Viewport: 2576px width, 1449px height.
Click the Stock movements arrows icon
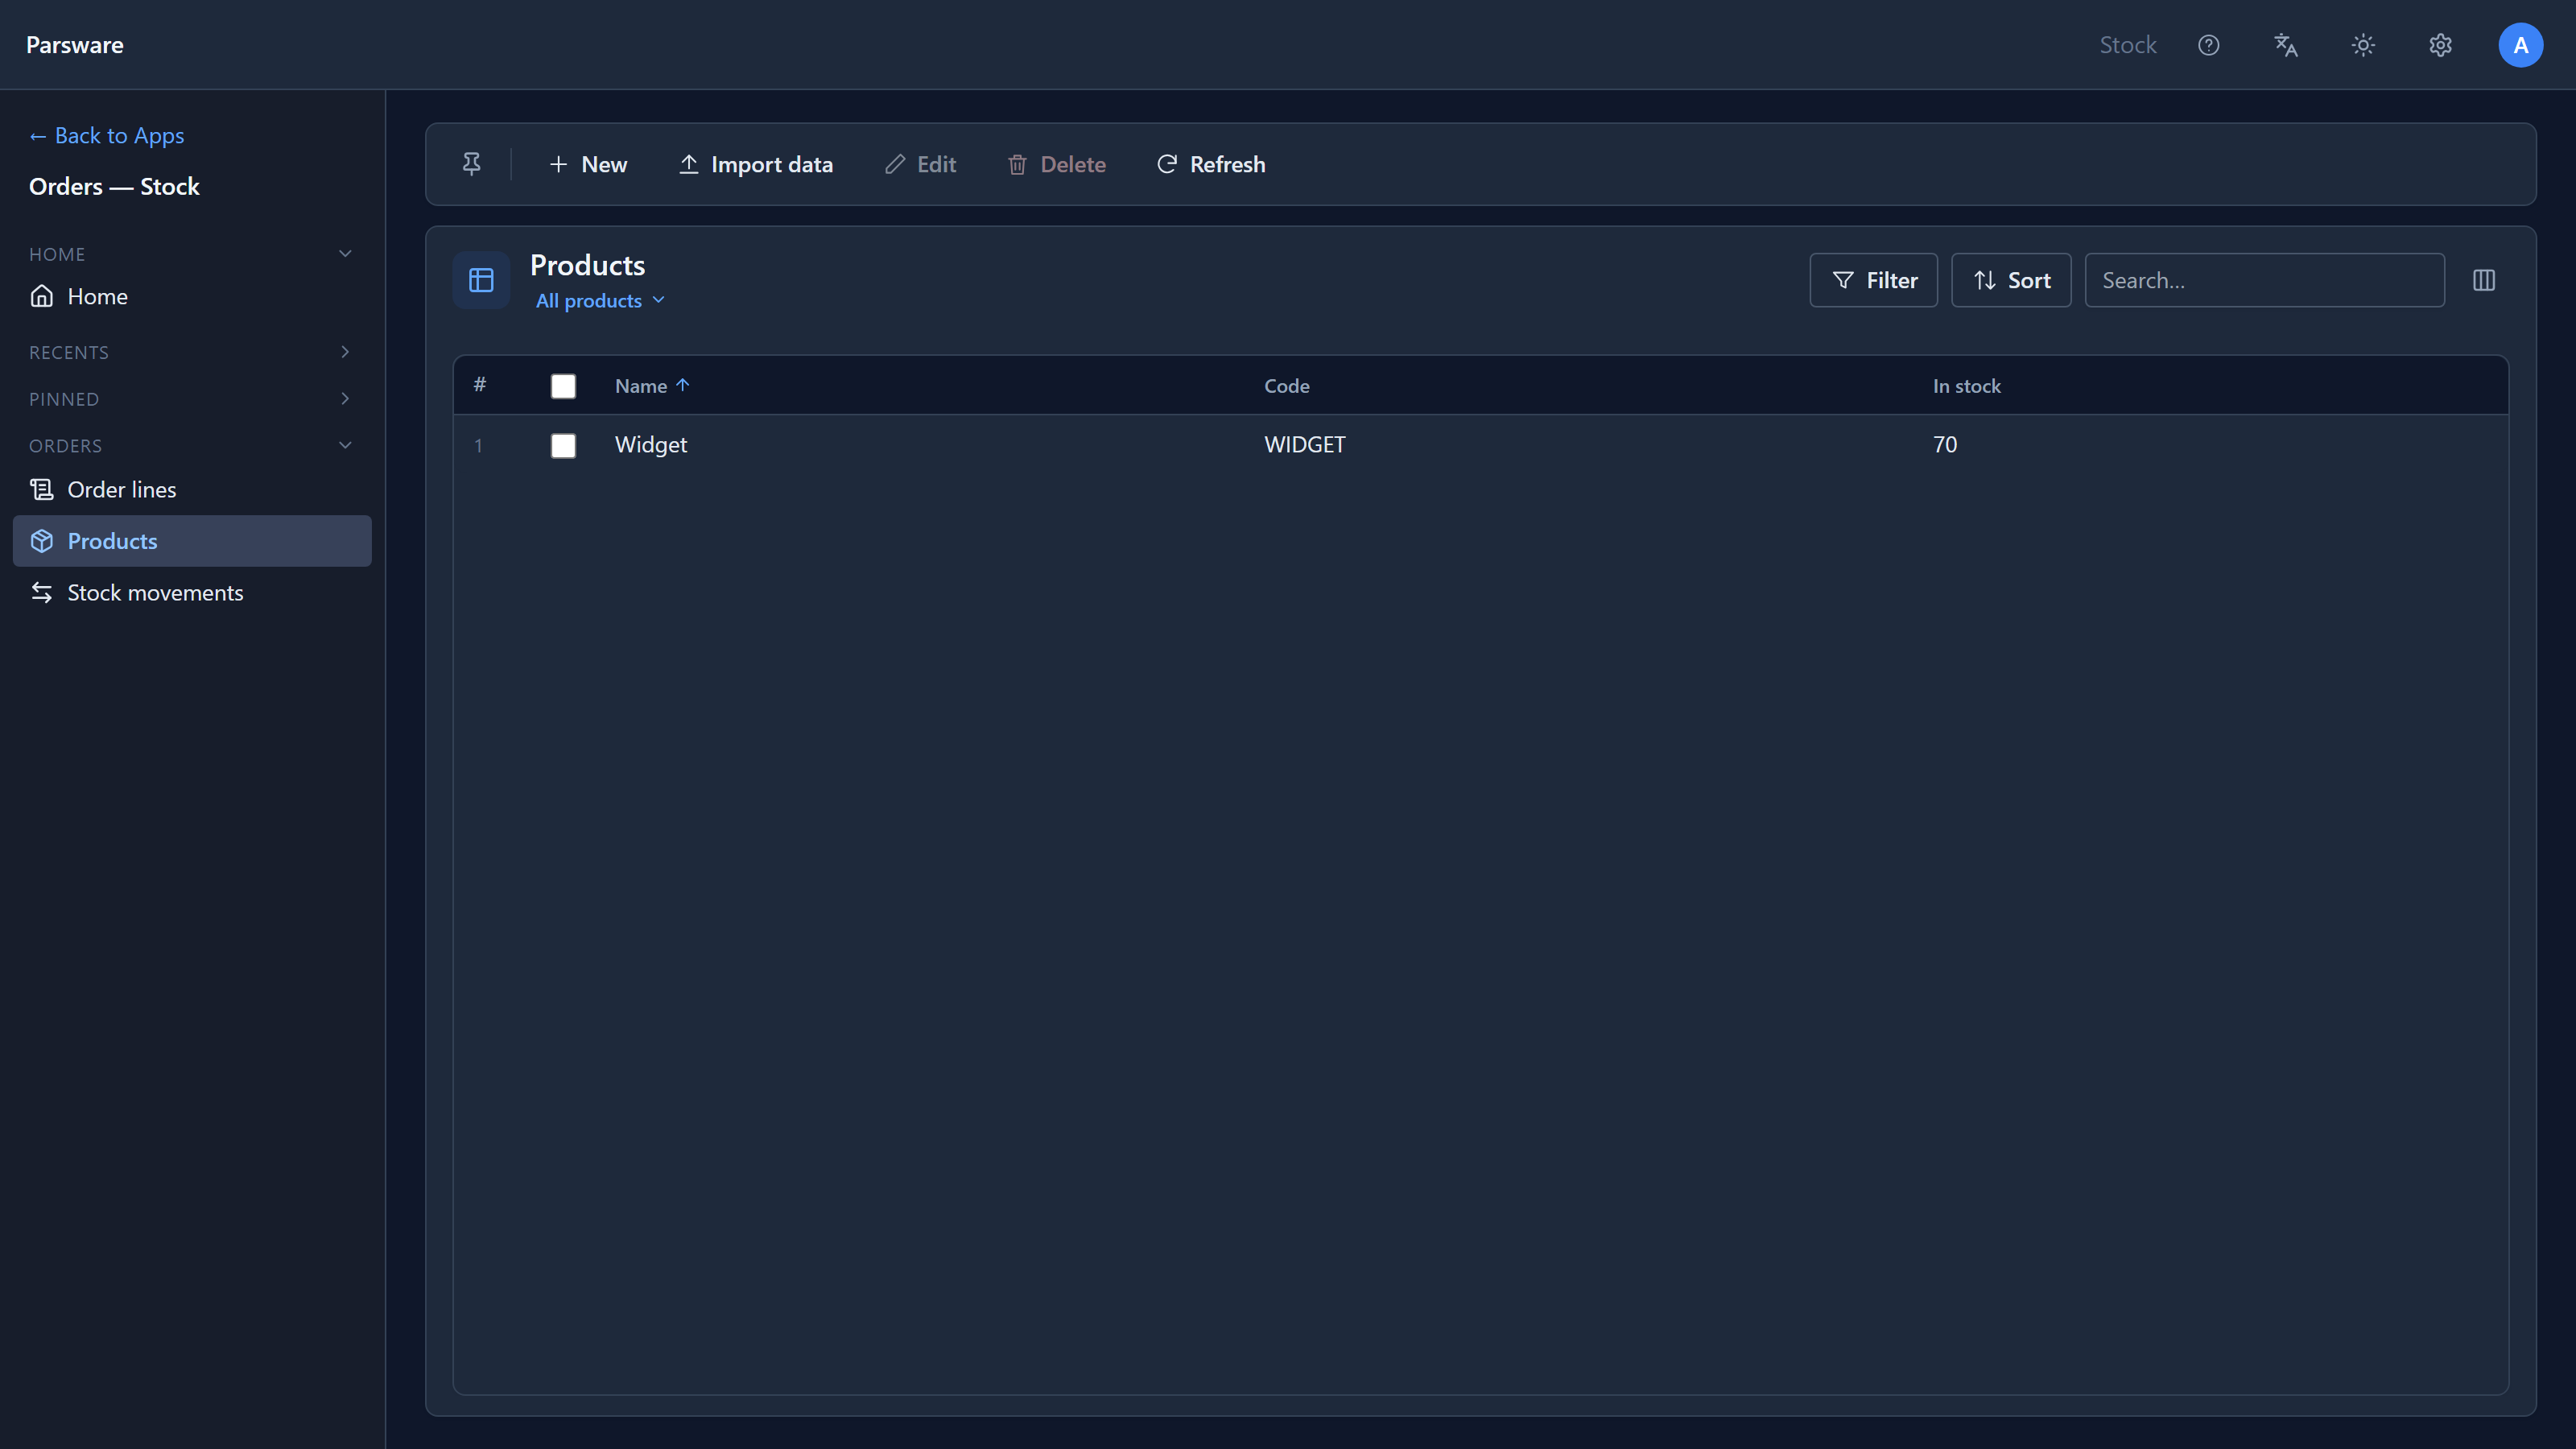(41, 592)
